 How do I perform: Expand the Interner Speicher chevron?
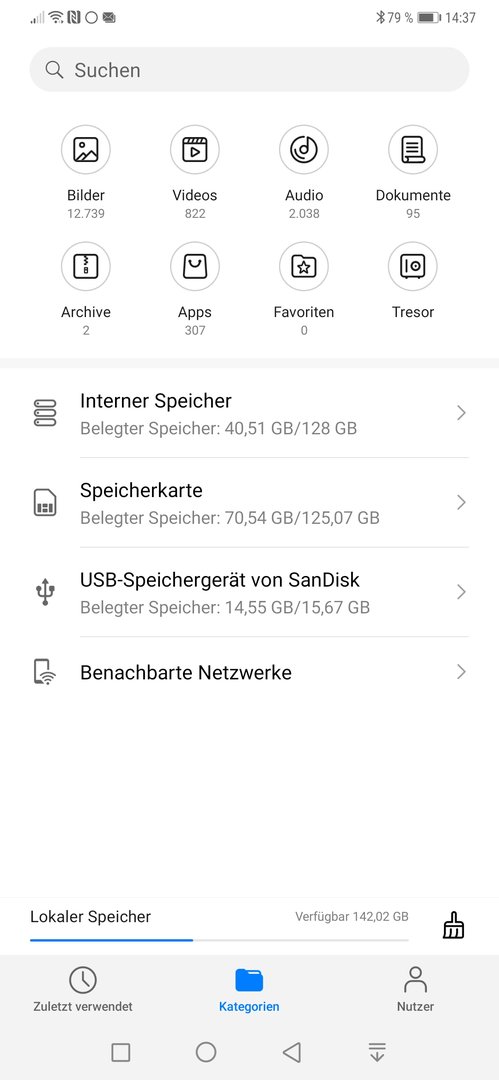pyautogui.click(x=462, y=413)
